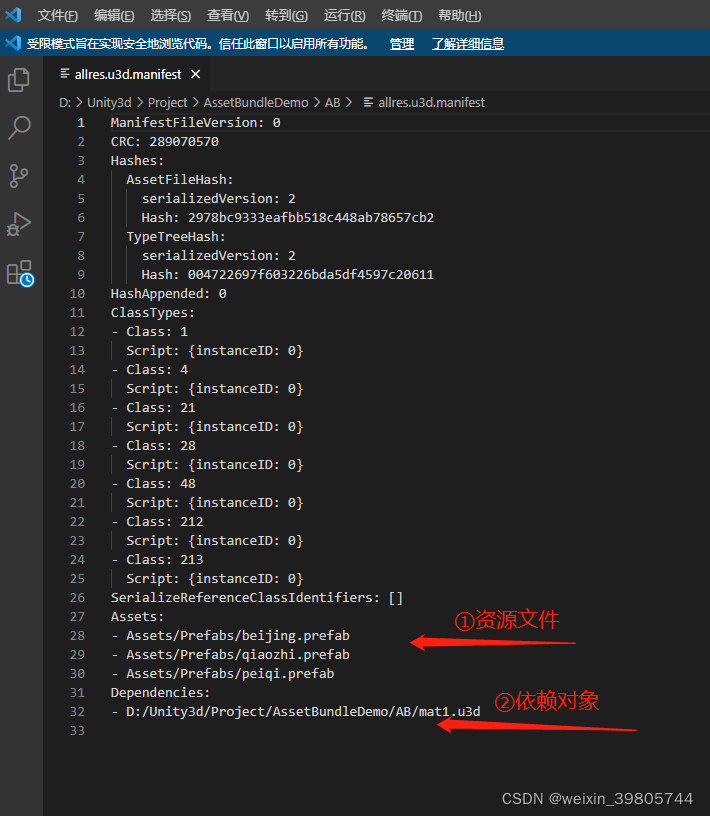Open the Extensions view in activity bar
This screenshot has height=816, width=710.
point(20,273)
